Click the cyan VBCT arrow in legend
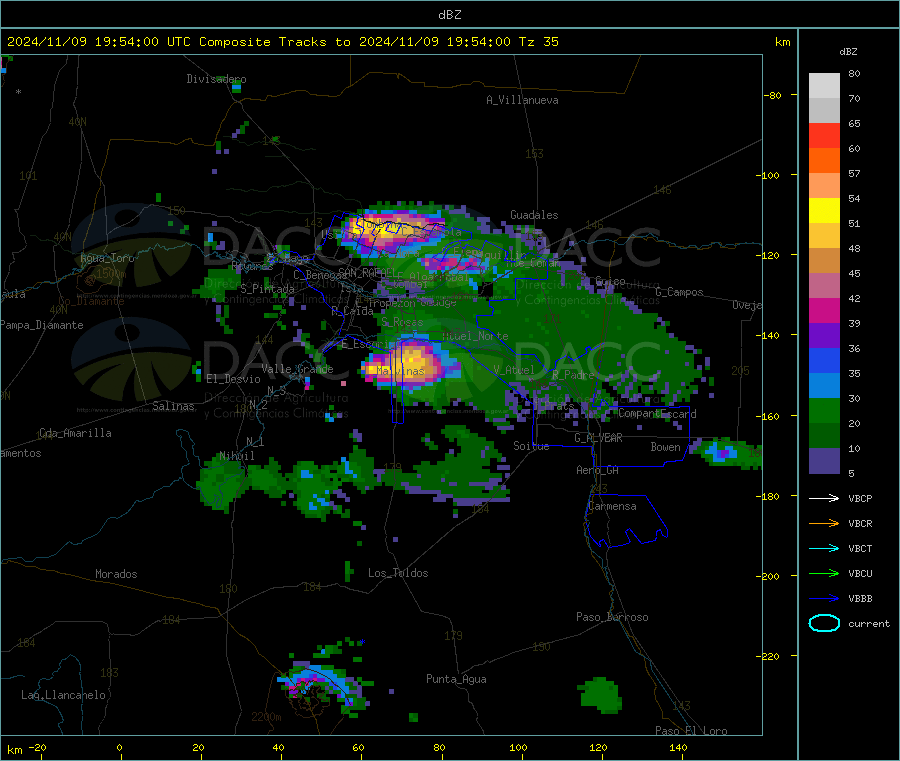Screen dimensions: 900x761 pyautogui.click(x=824, y=548)
